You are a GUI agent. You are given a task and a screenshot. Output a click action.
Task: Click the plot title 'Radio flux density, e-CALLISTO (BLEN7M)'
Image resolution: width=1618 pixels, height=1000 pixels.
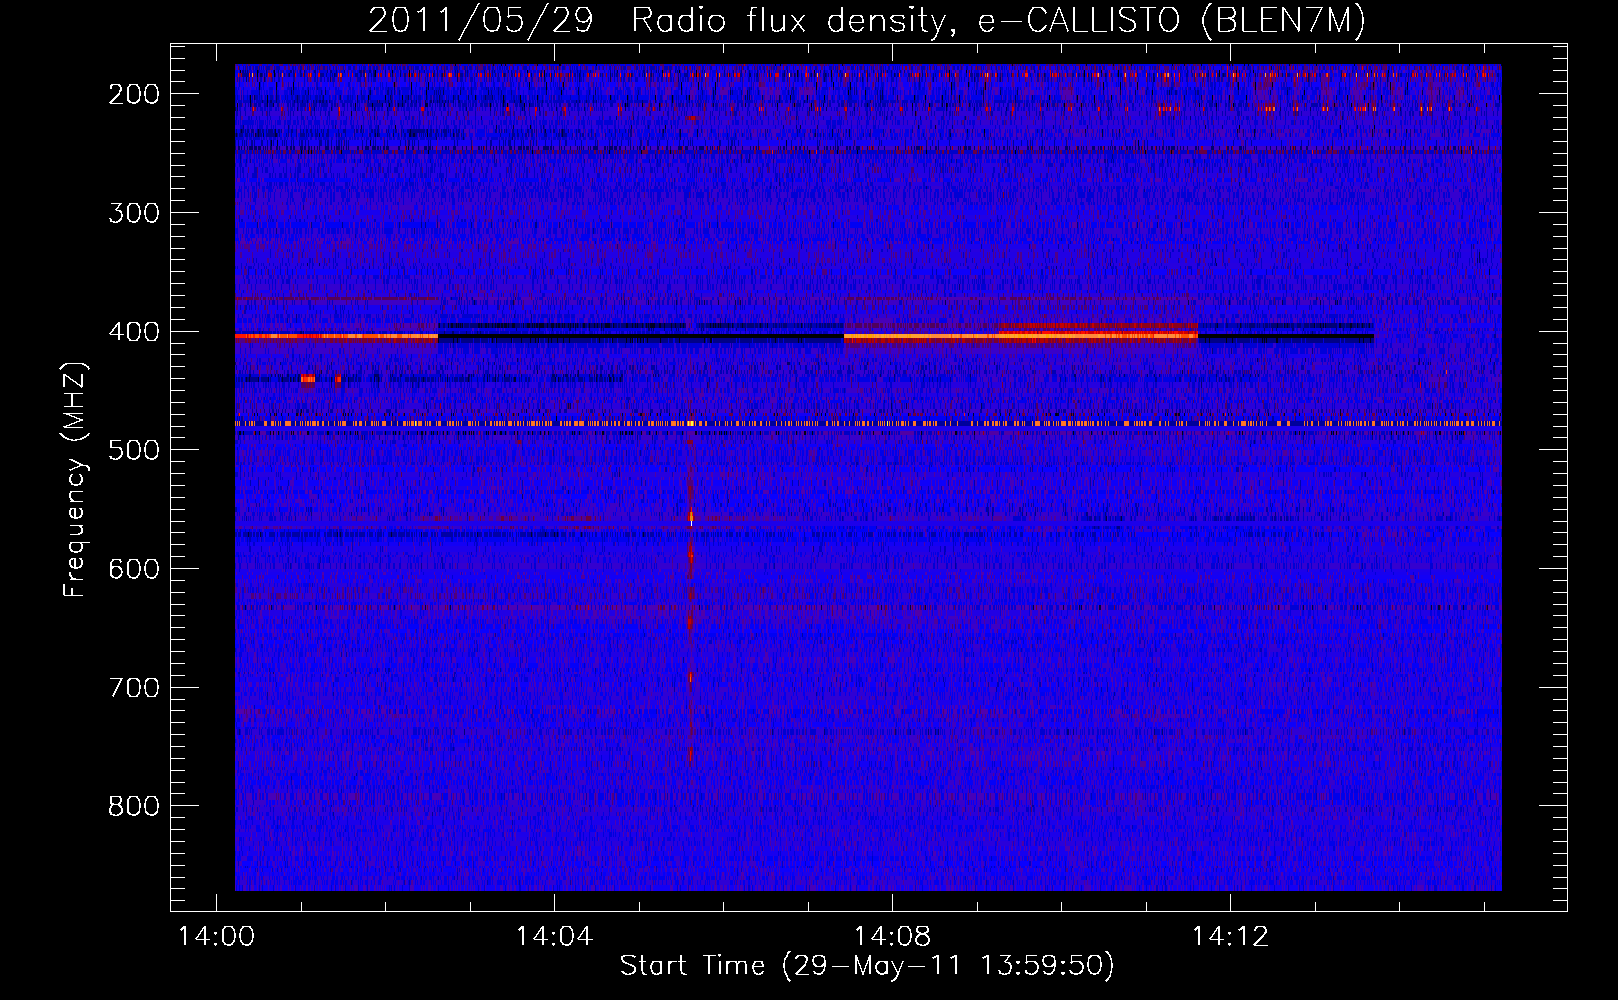998,21
